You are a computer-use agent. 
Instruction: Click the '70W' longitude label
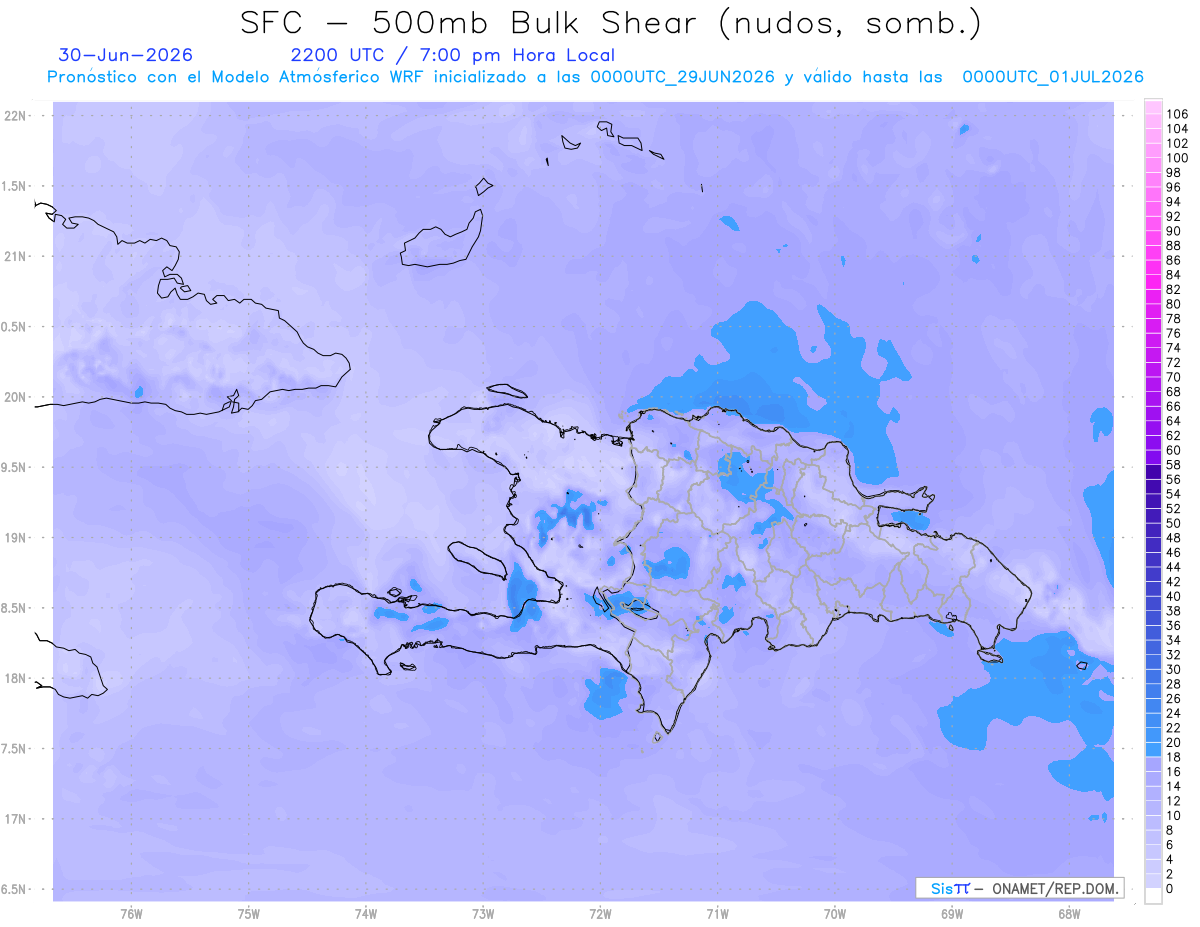click(835, 913)
